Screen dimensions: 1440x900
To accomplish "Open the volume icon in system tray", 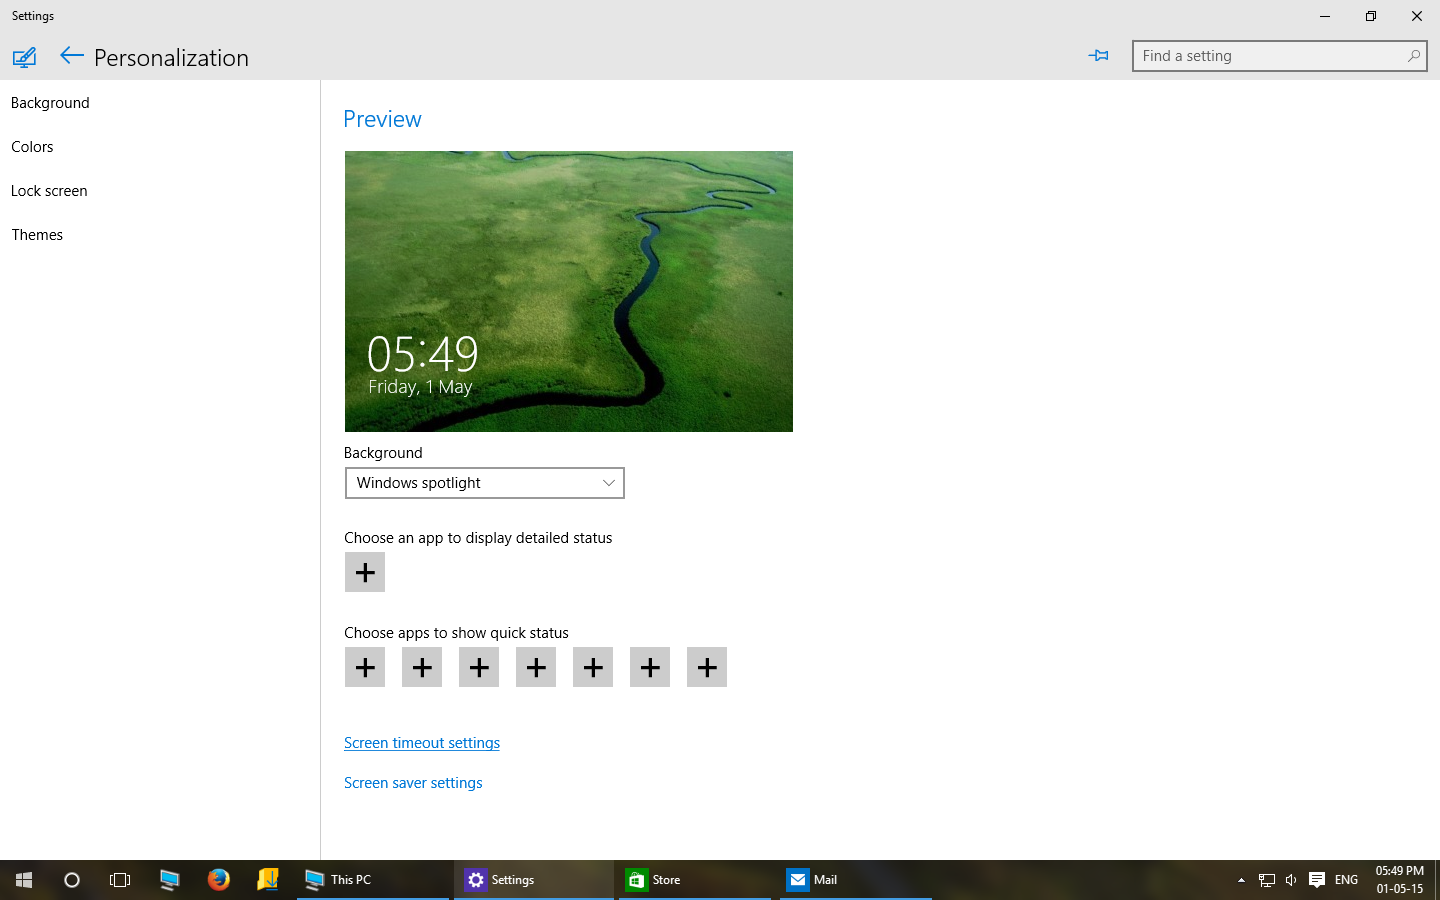I will coord(1290,880).
